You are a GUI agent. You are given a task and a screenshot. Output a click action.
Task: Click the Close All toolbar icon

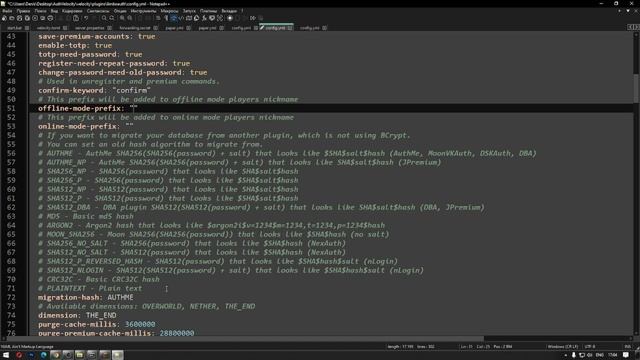point(42,18)
